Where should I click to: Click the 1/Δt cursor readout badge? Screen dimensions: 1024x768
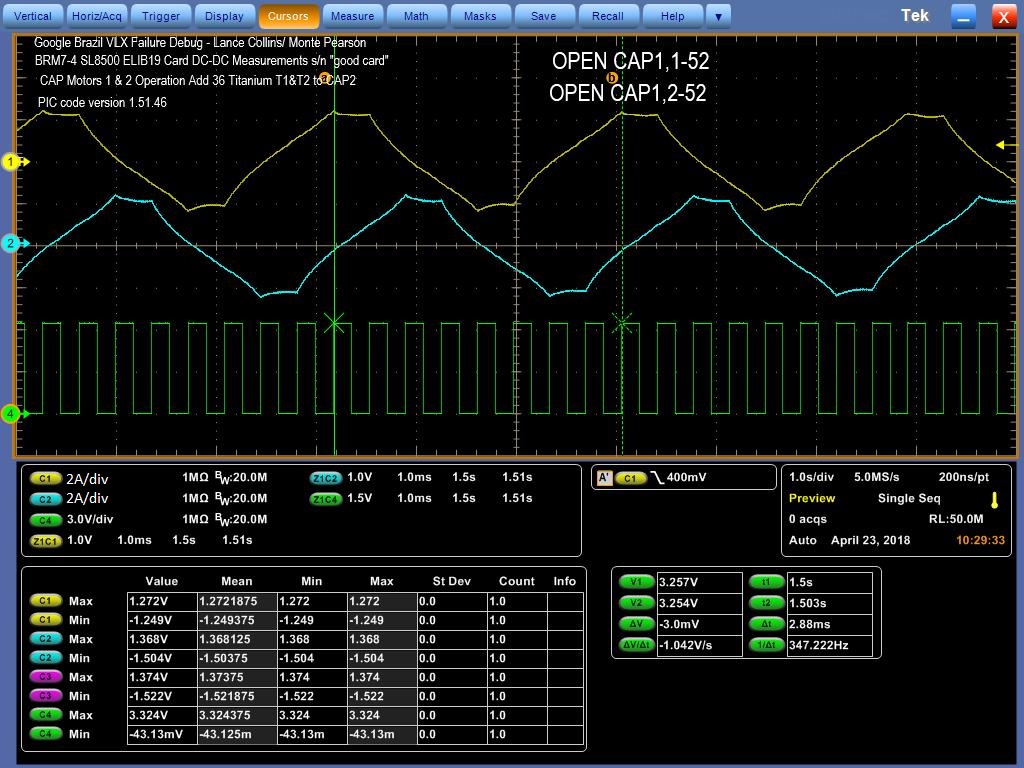(x=765, y=645)
